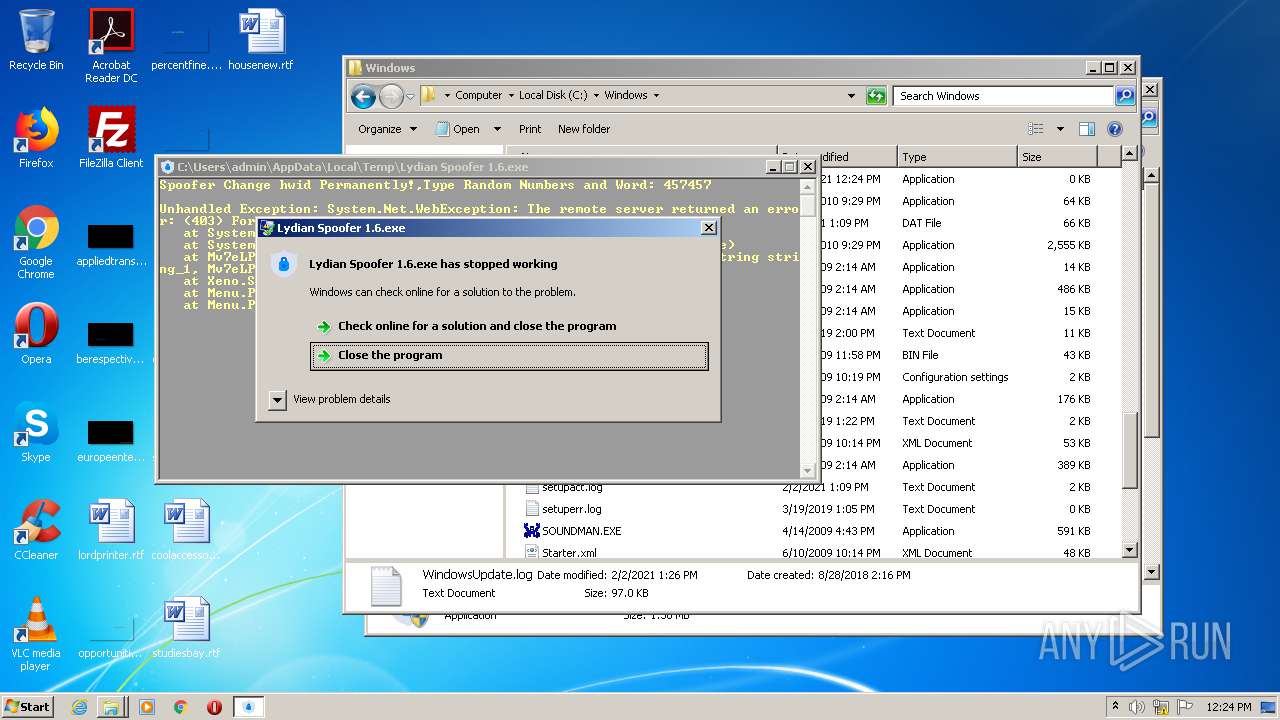Select DAT File type cell
The width and height of the screenshot is (1280, 720).
[x=921, y=223]
